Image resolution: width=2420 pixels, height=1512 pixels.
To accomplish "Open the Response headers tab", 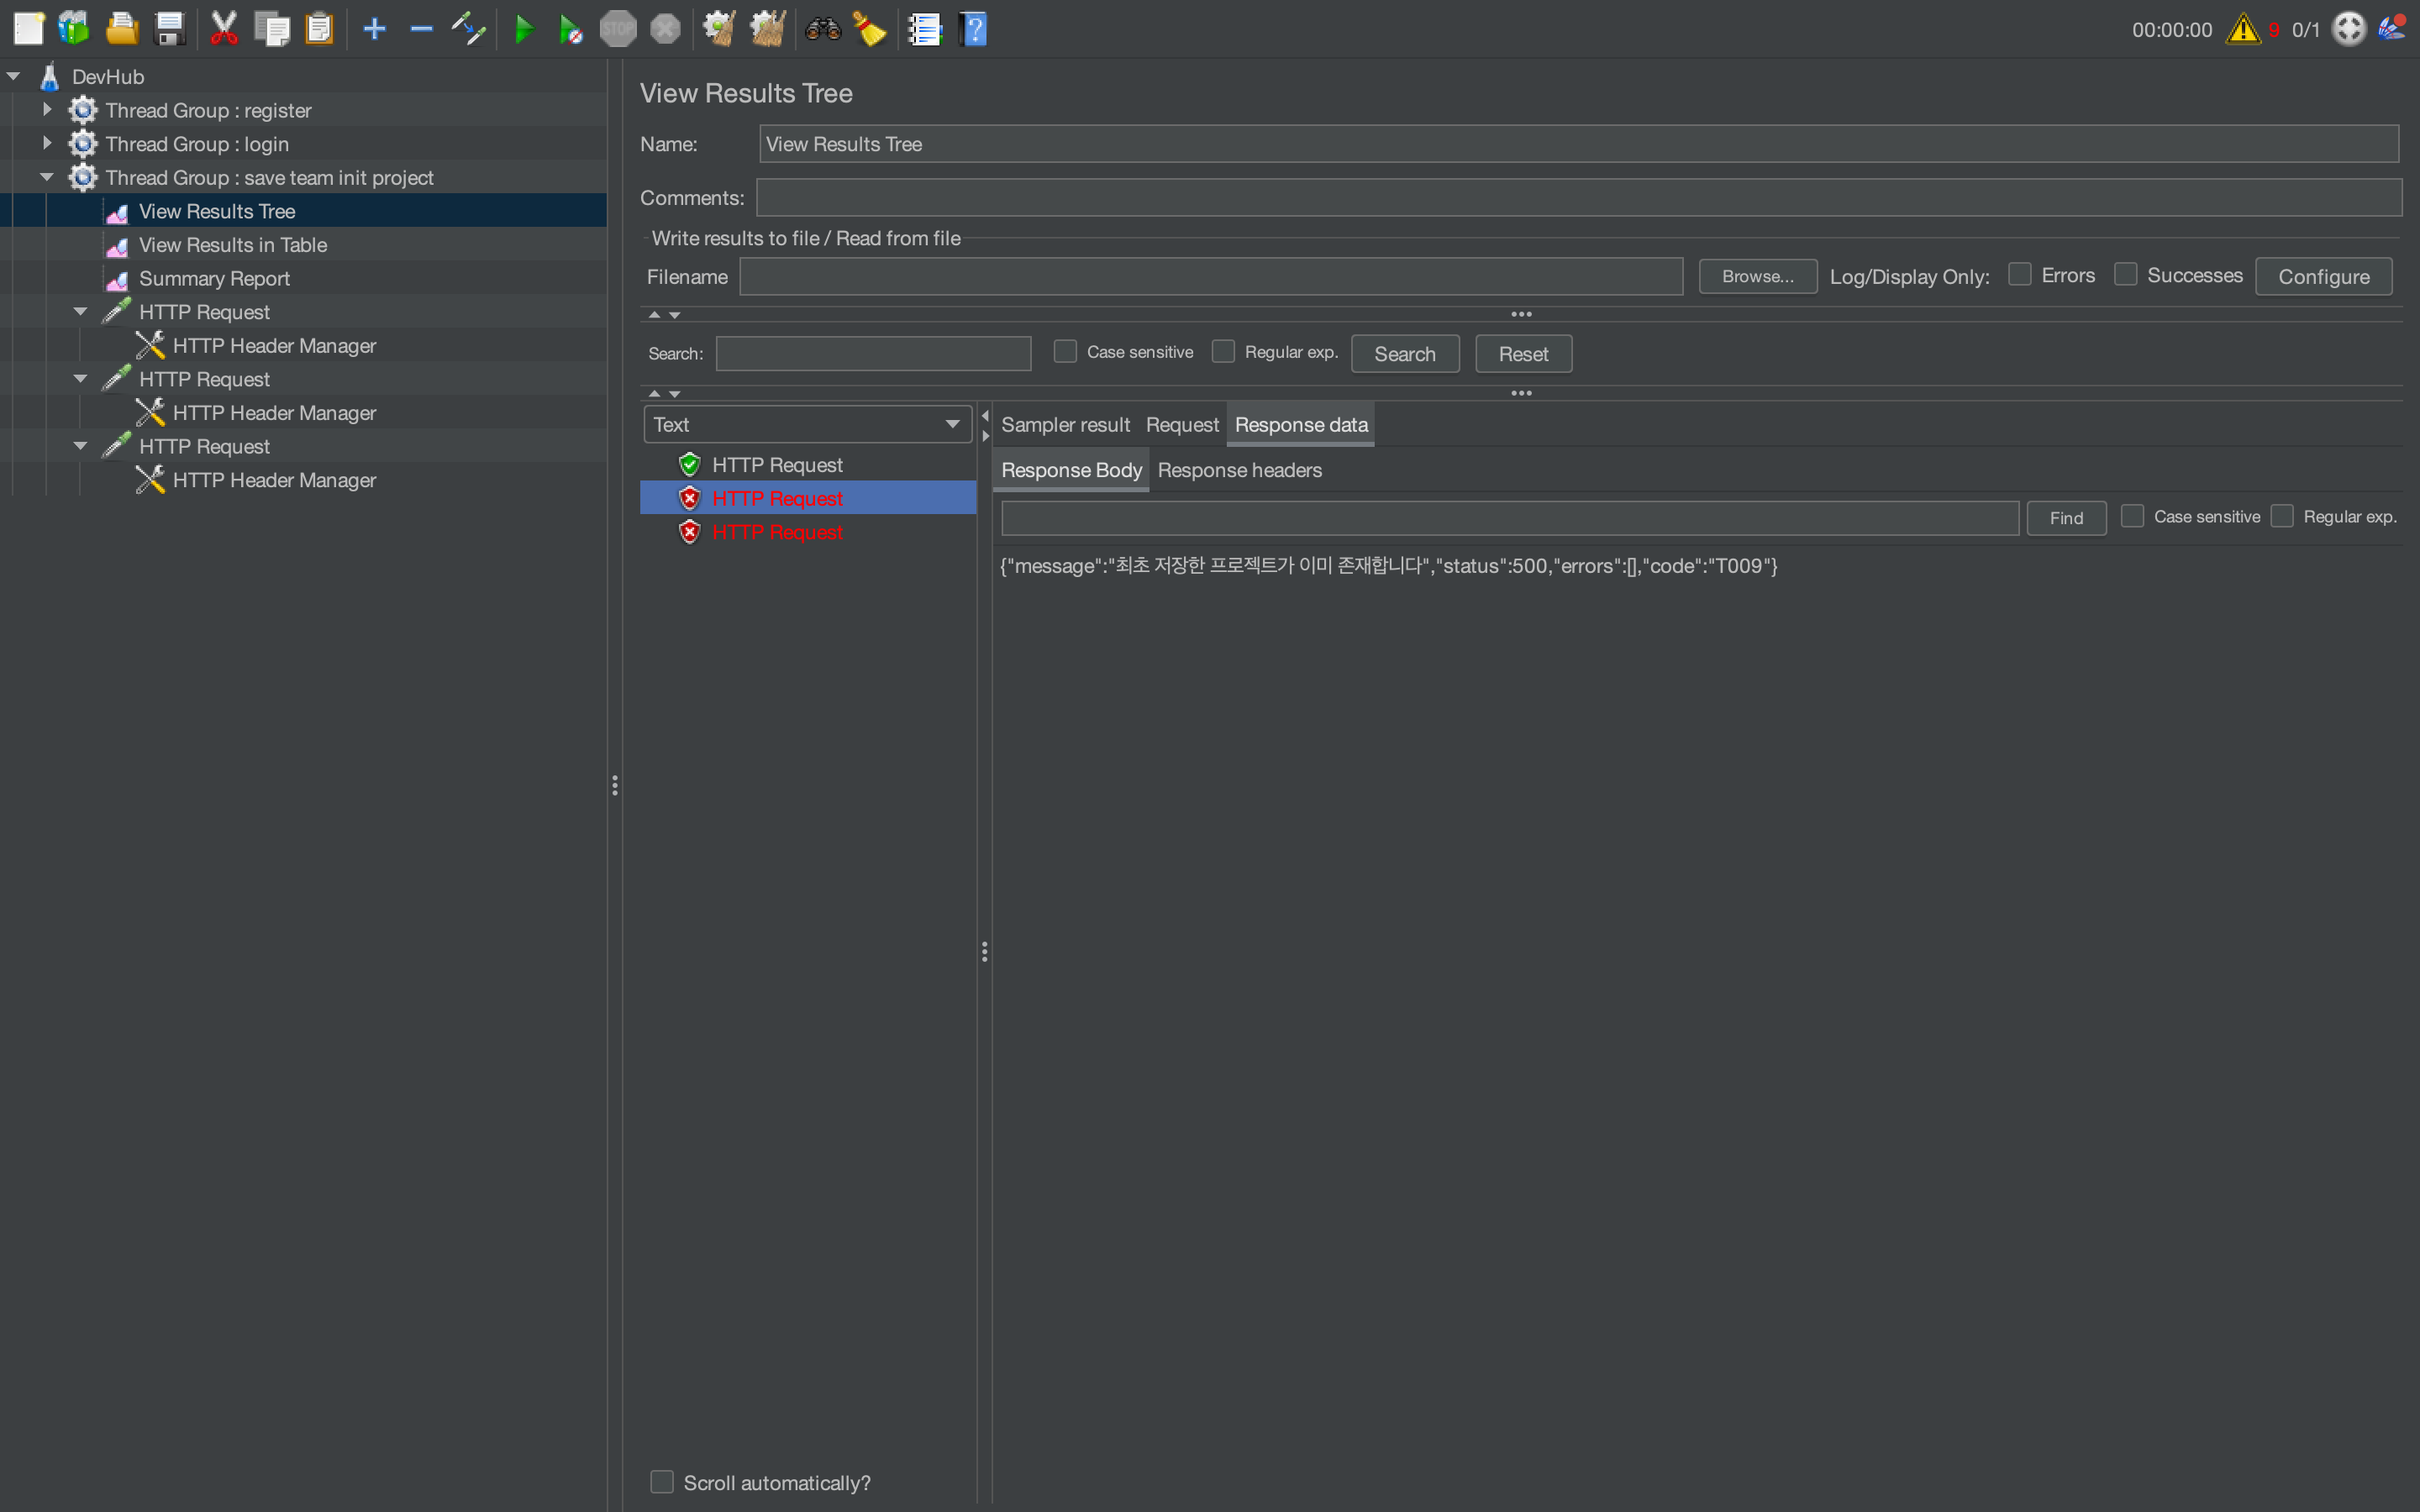I will coord(1239,470).
